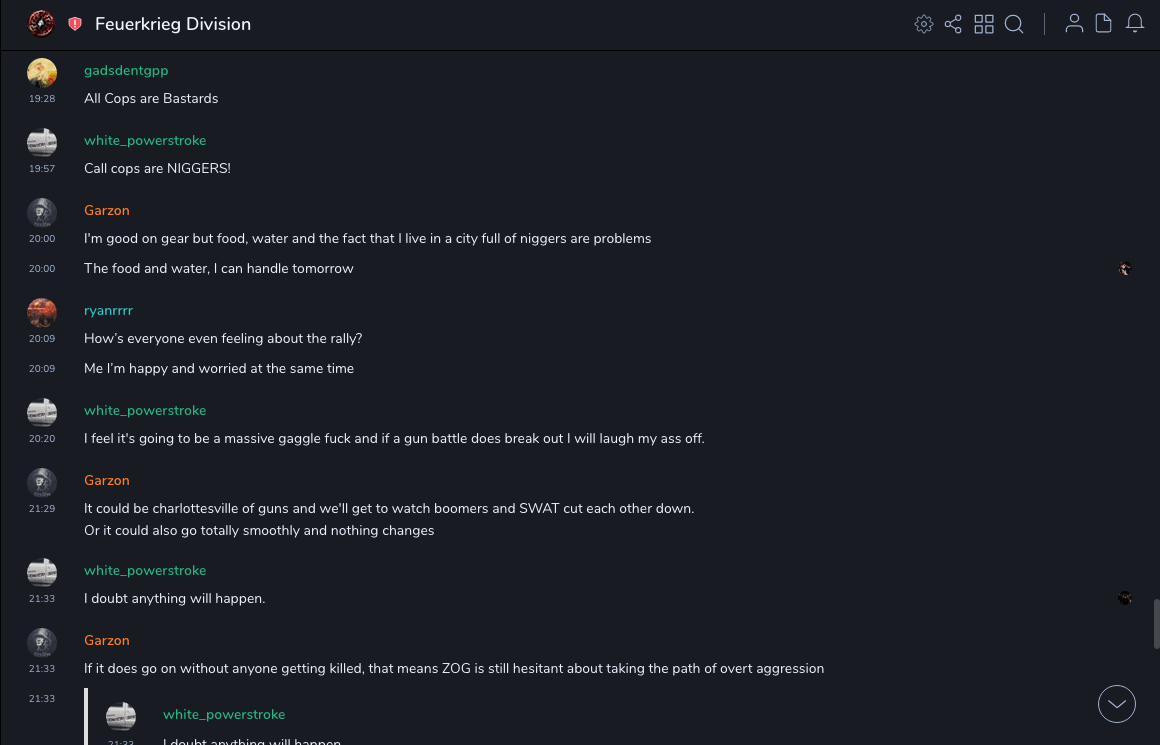The height and width of the screenshot is (745, 1160).
Task: Jump to latest with the down-chevron button
Action: point(1117,704)
